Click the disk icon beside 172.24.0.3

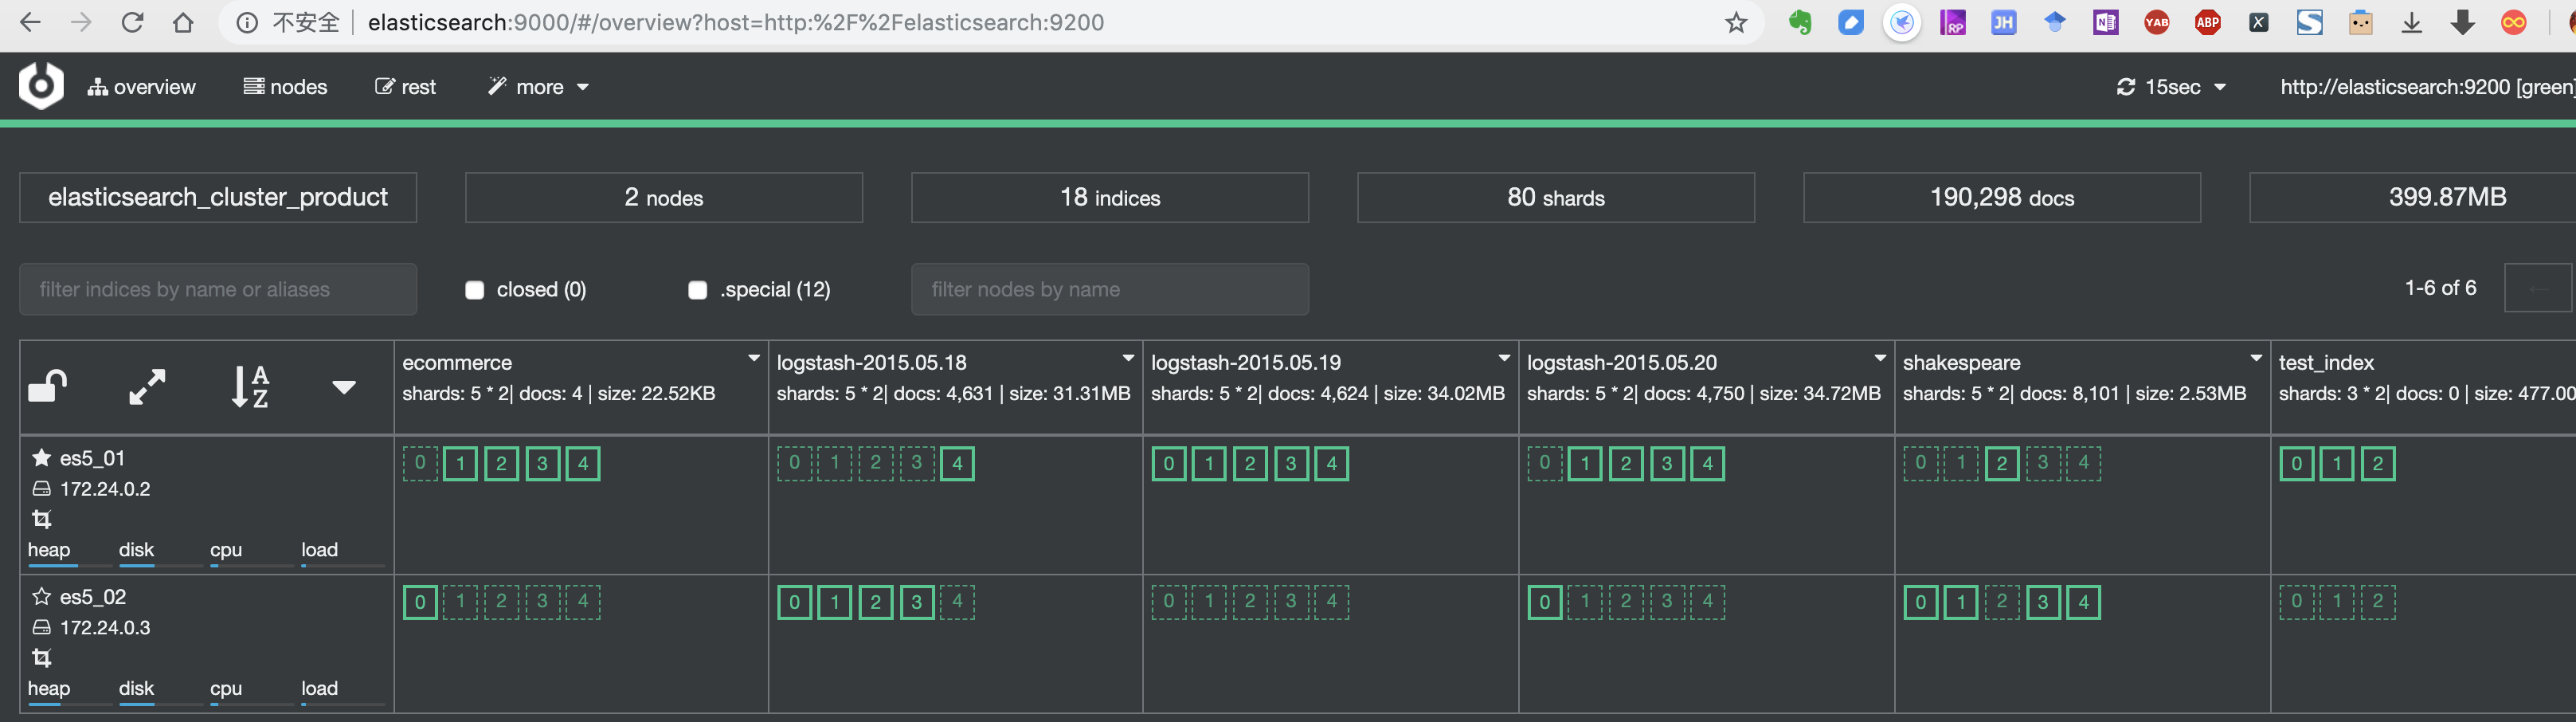coord(41,628)
